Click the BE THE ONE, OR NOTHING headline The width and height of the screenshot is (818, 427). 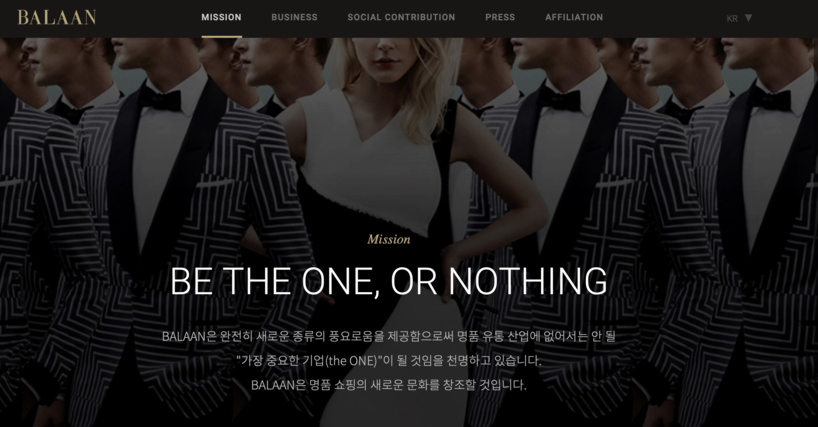(x=389, y=281)
